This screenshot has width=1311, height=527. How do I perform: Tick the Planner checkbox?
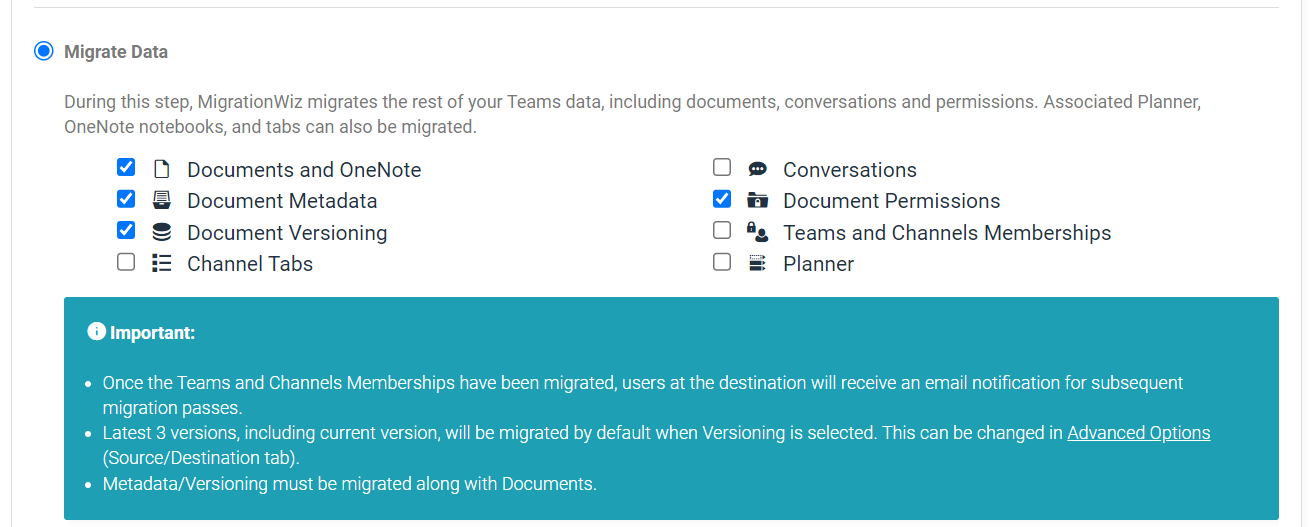(x=722, y=262)
